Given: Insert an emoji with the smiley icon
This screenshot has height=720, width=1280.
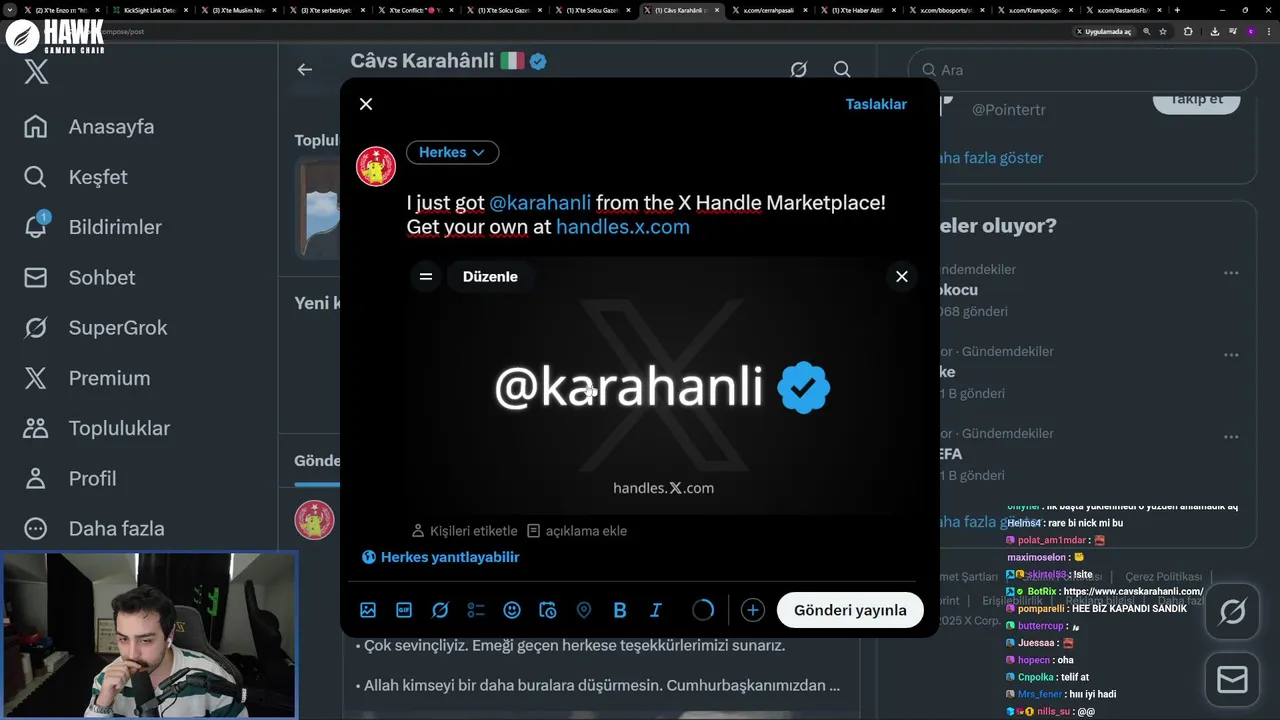Looking at the screenshot, I should (512, 610).
